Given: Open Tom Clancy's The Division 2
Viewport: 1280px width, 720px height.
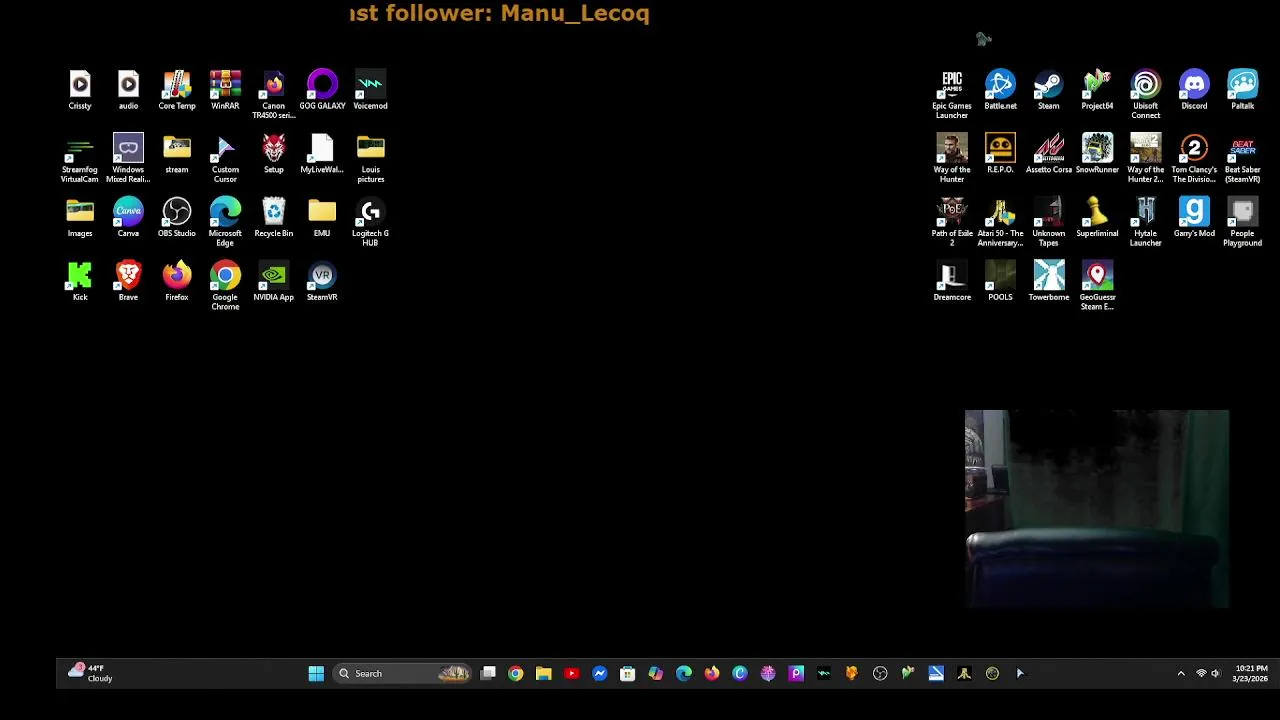Looking at the screenshot, I should coord(1194,158).
